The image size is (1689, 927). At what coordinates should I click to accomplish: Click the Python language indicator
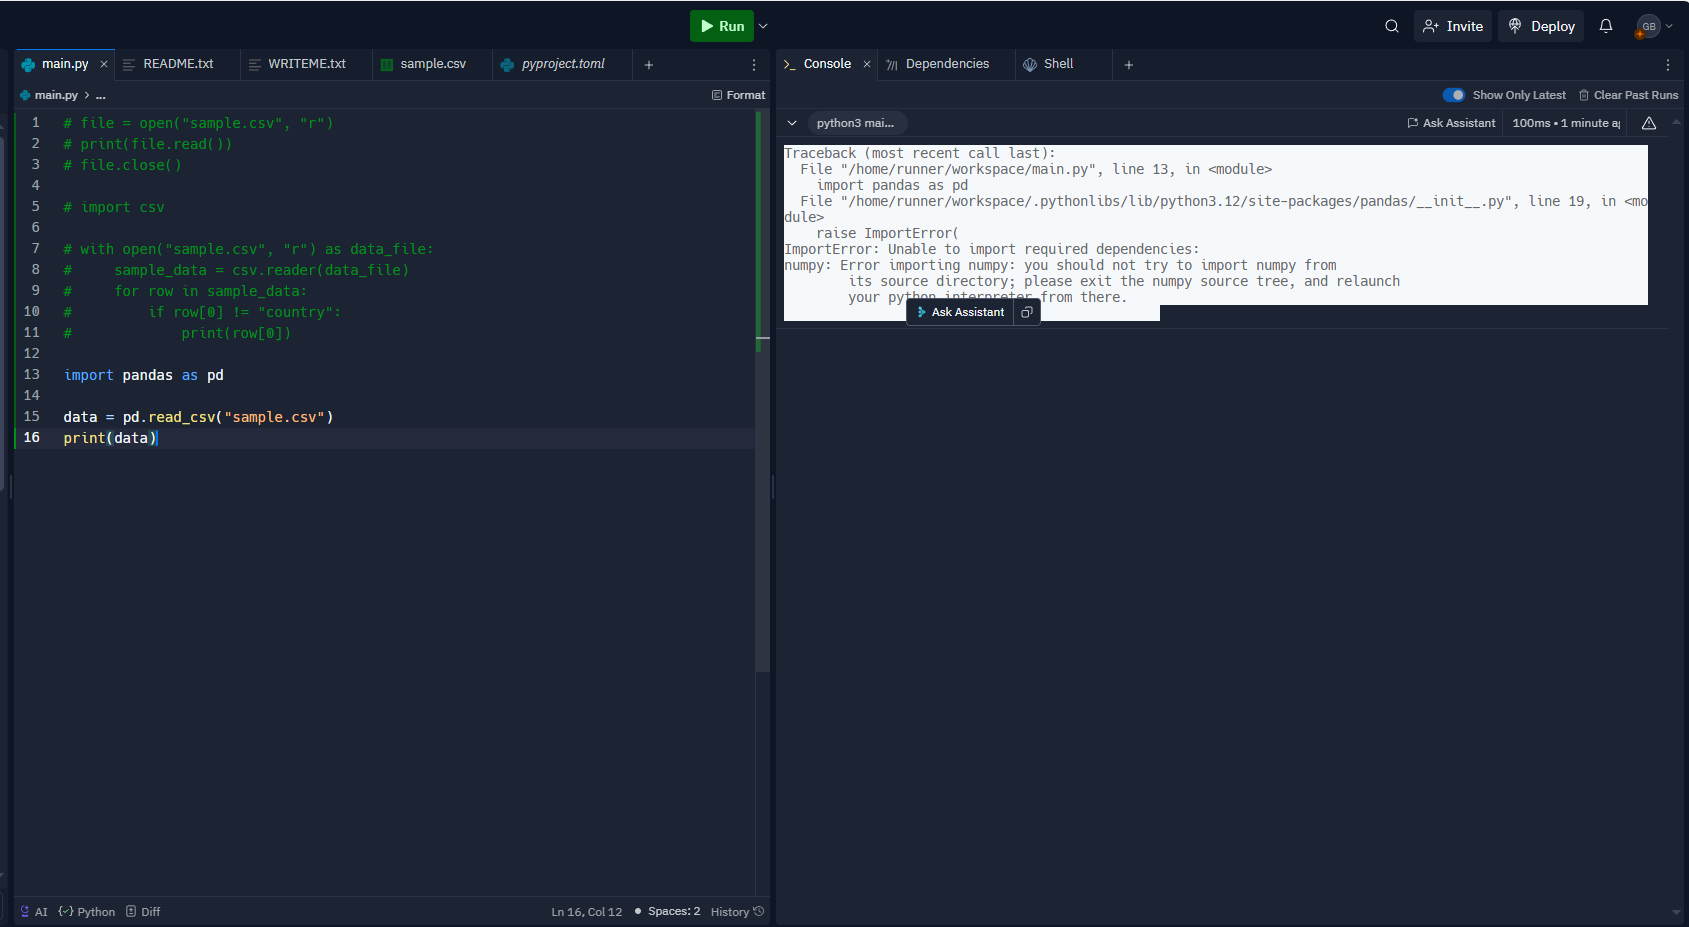point(87,912)
